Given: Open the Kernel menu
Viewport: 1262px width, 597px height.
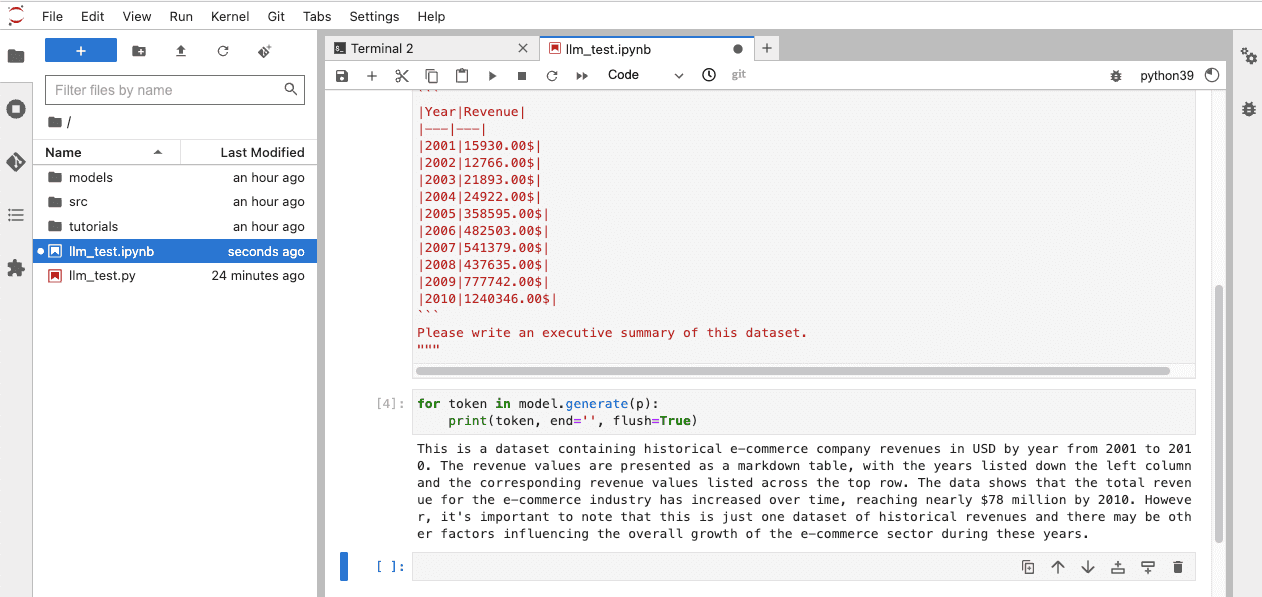Looking at the screenshot, I should 231,16.
